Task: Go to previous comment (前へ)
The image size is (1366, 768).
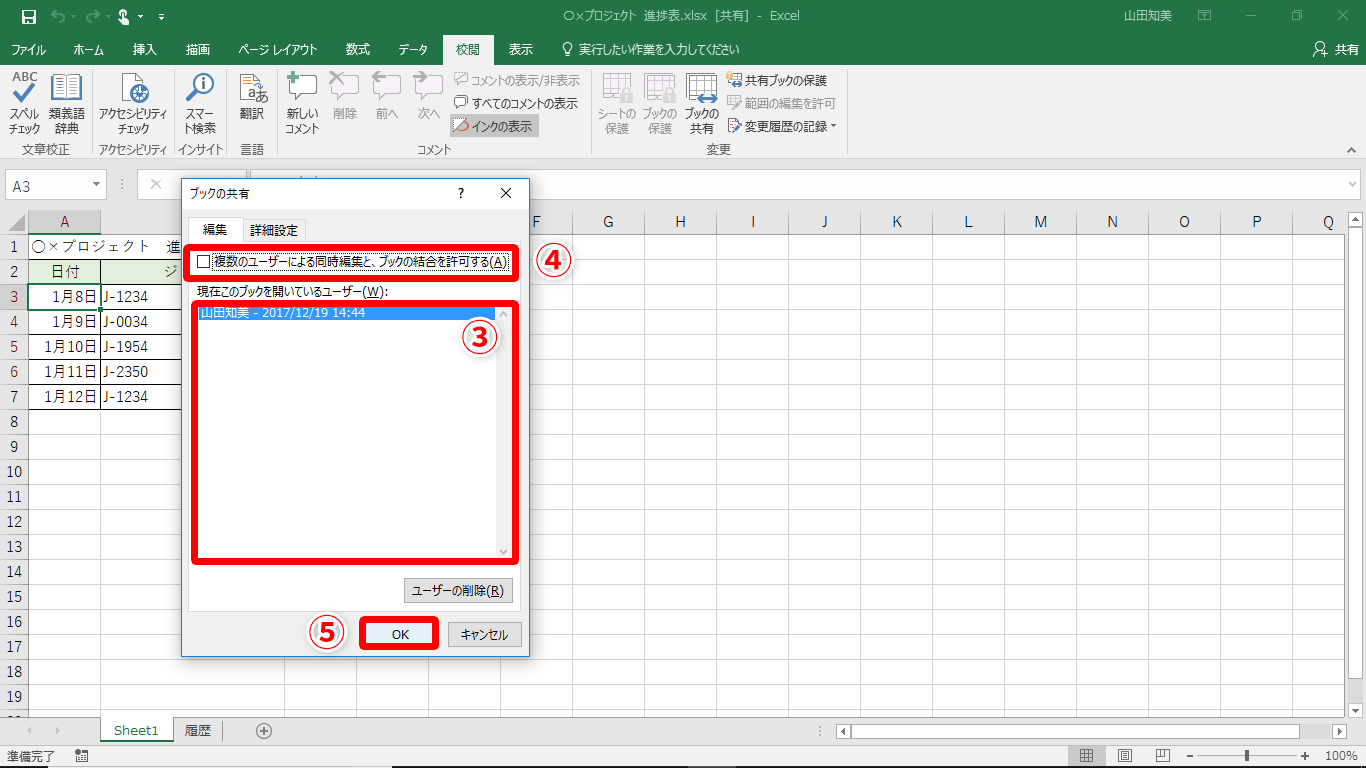Action: tap(387, 98)
